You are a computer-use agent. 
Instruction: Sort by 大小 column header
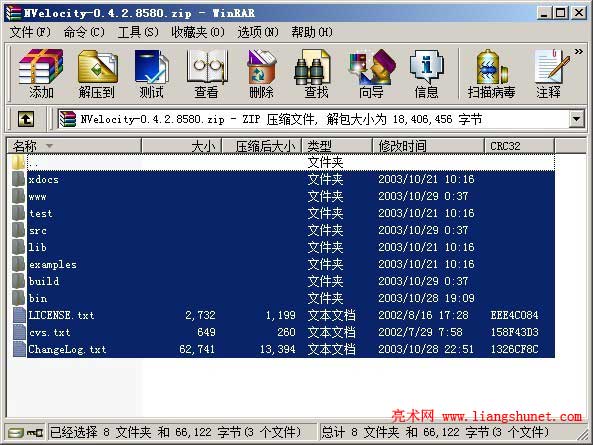point(181,146)
